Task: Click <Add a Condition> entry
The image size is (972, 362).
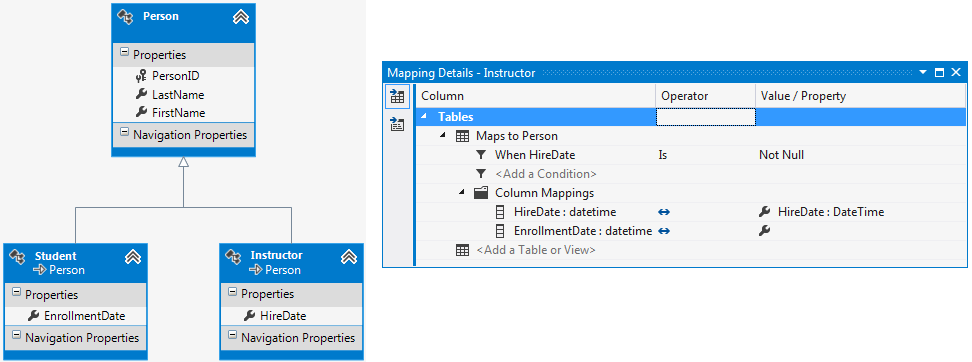Action: point(546,174)
